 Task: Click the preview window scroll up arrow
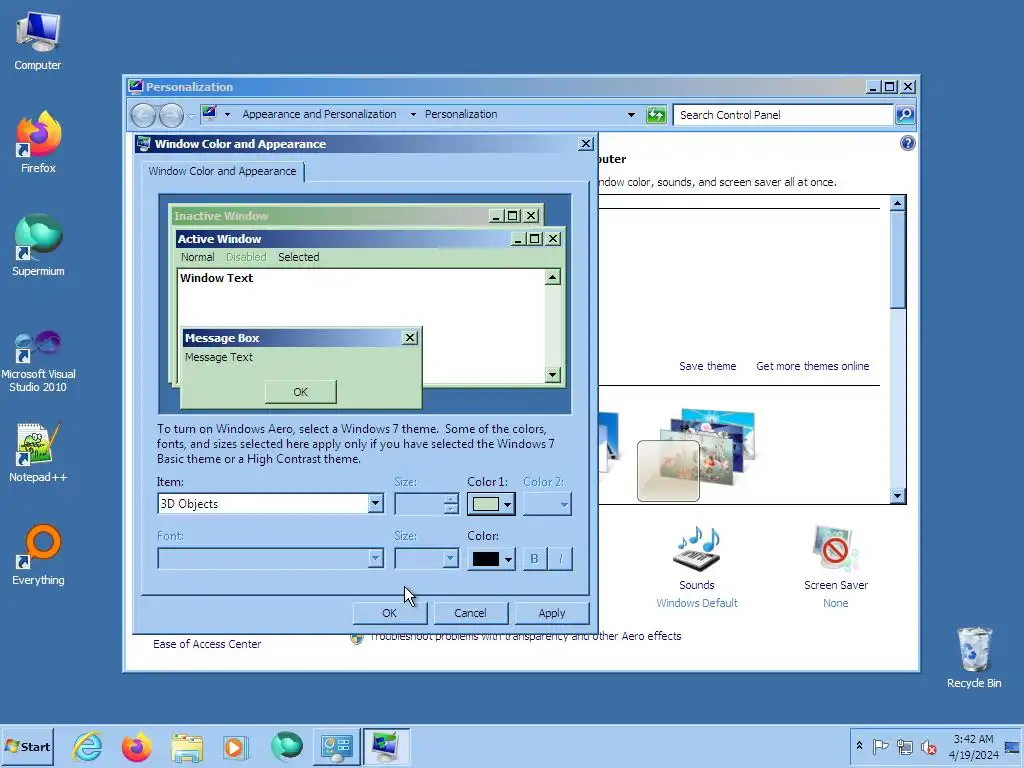552,278
